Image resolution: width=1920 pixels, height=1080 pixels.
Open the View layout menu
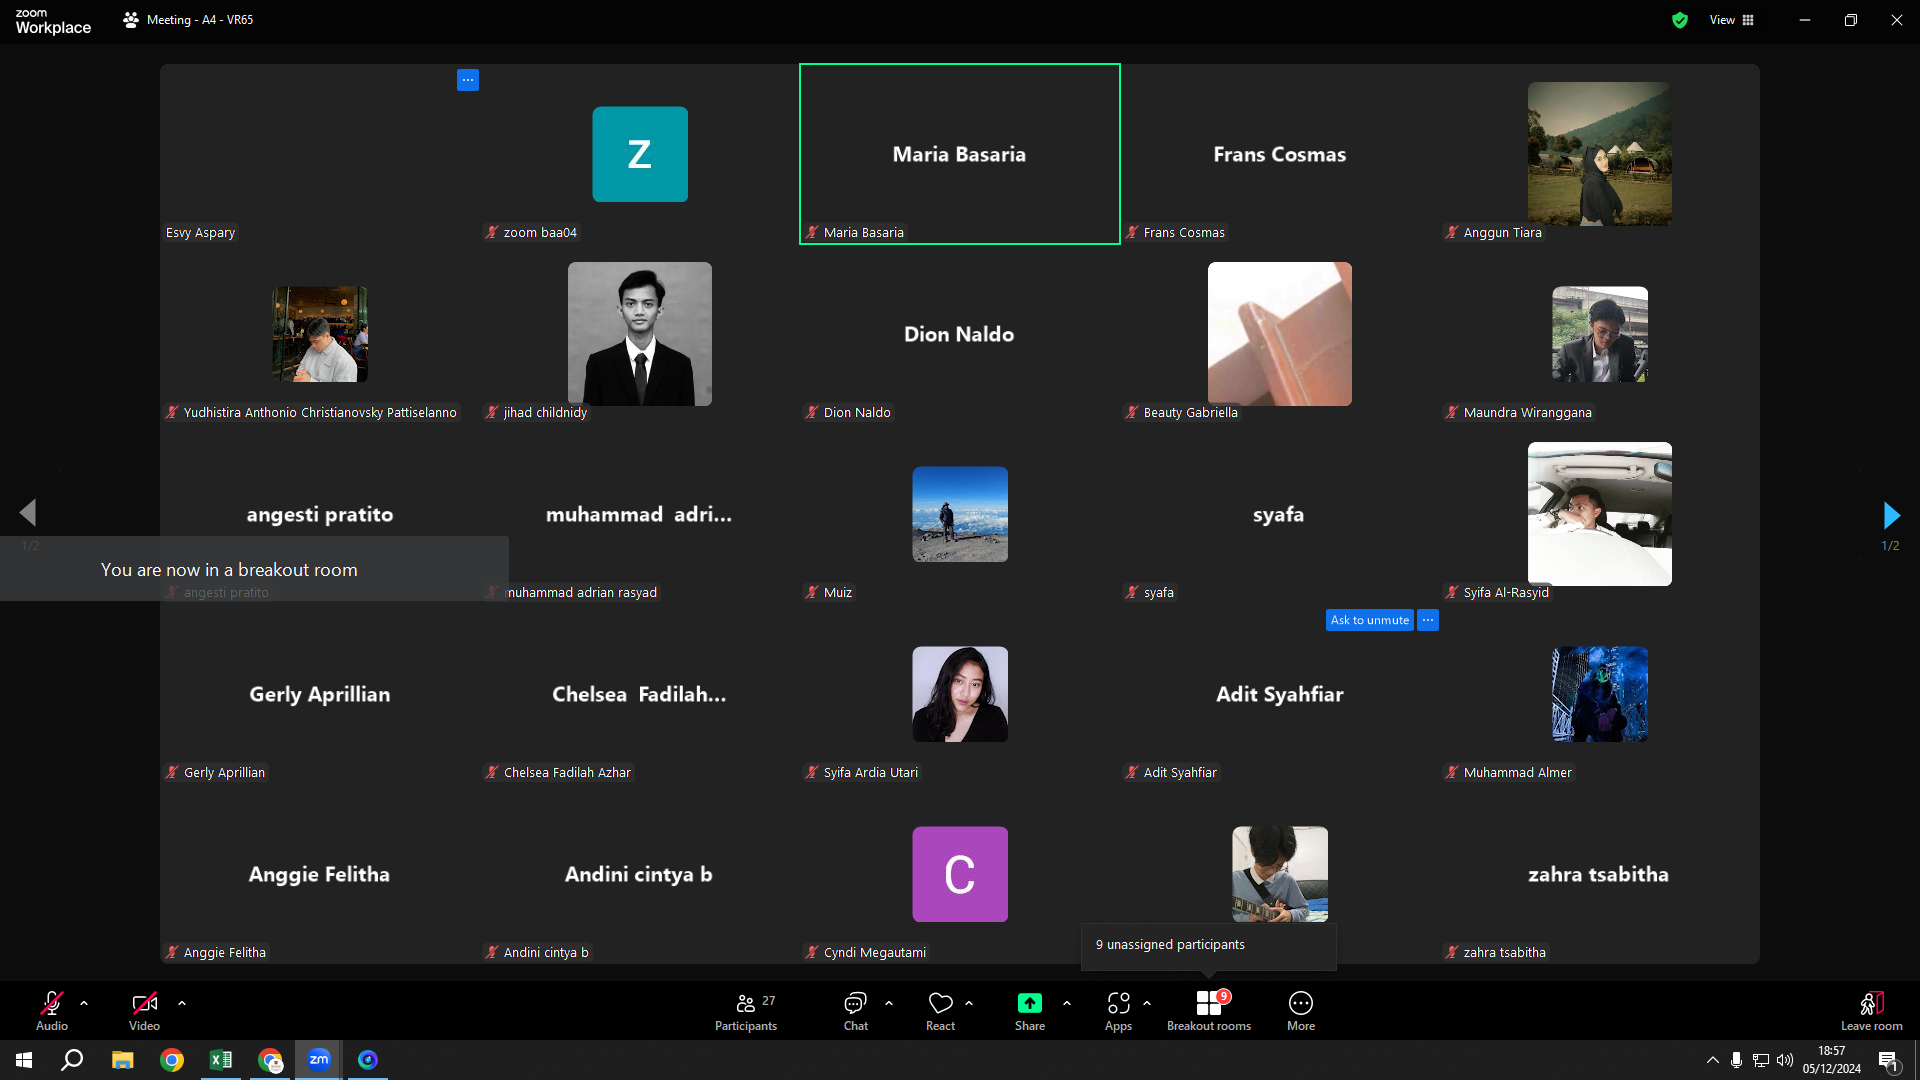pyautogui.click(x=1732, y=20)
